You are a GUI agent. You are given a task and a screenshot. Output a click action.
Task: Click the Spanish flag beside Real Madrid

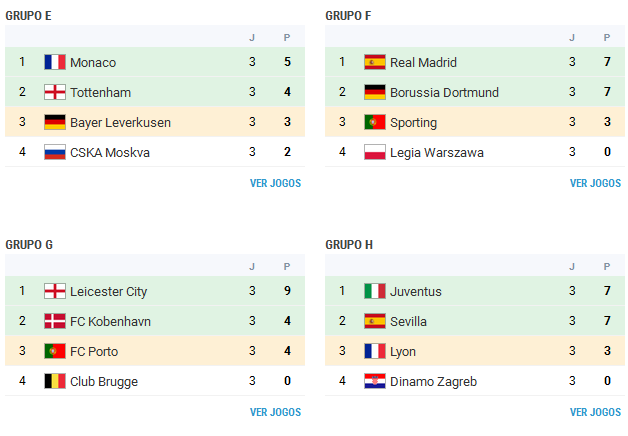(x=374, y=62)
